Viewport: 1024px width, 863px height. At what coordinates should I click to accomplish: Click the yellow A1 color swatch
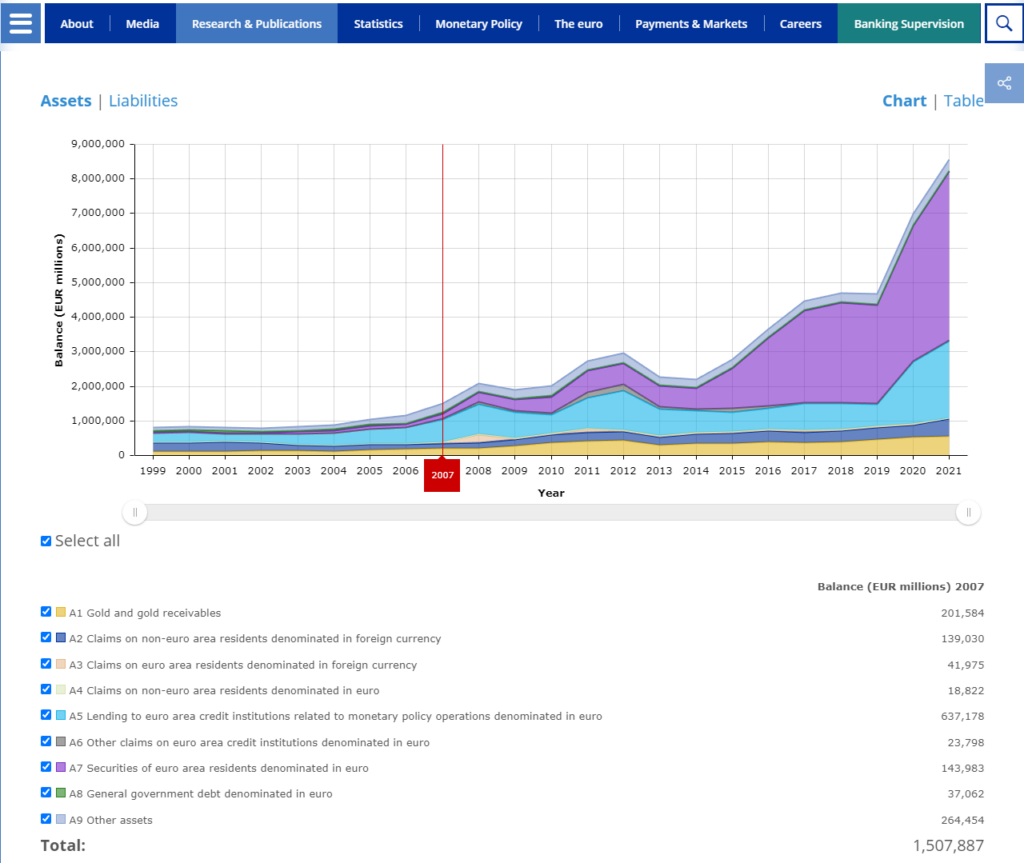click(x=61, y=612)
